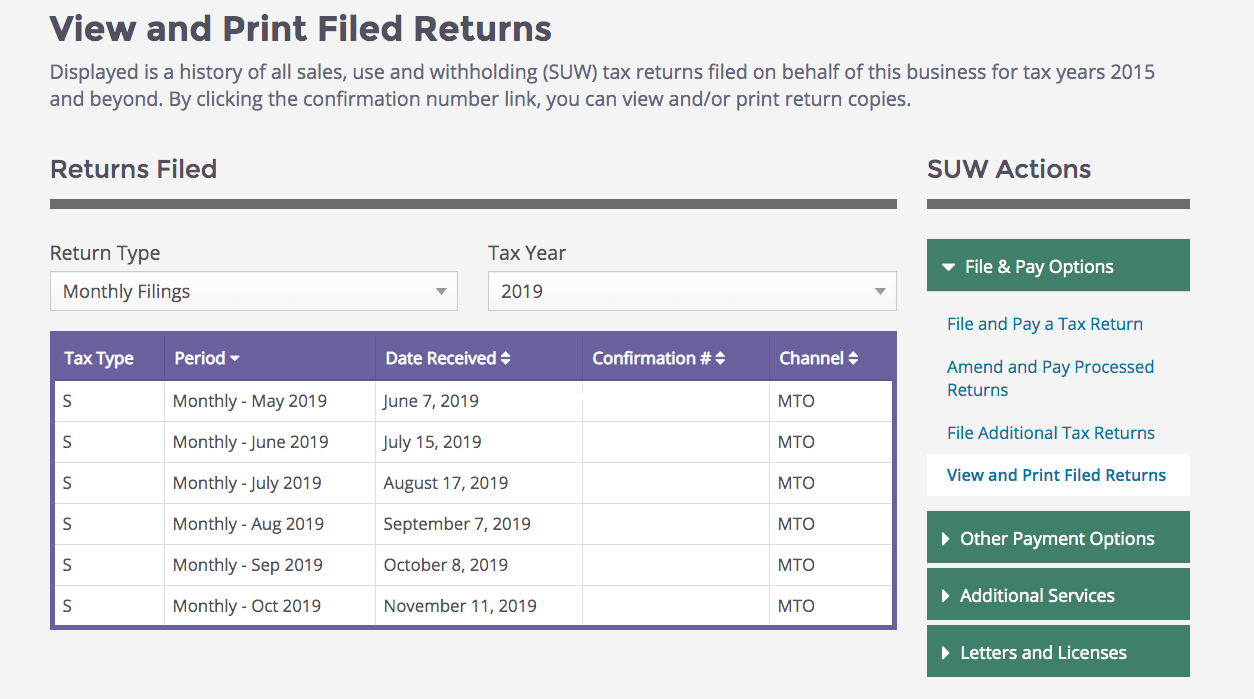The width and height of the screenshot is (1254, 699).
Task: Sort table by Confirmation # column
Action: pyautogui.click(x=659, y=358)
